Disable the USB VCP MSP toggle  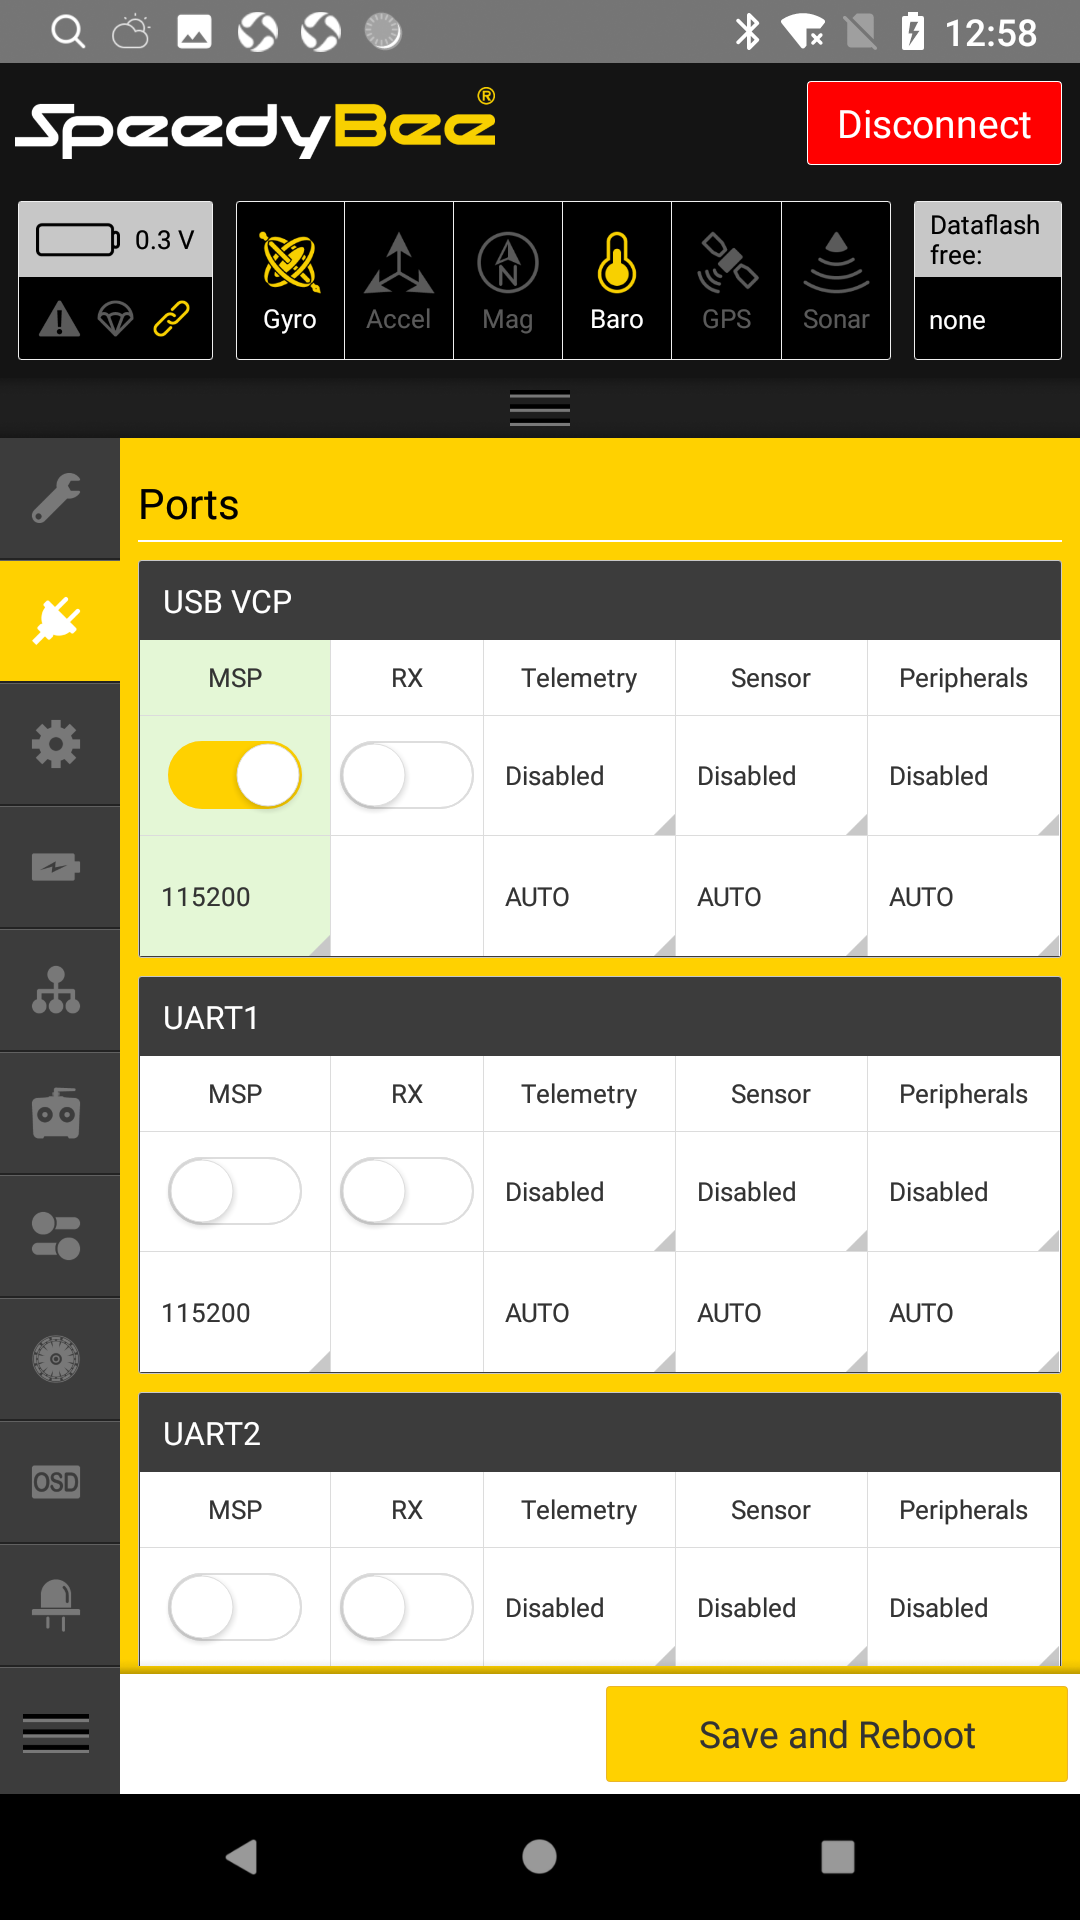point(235,775)
